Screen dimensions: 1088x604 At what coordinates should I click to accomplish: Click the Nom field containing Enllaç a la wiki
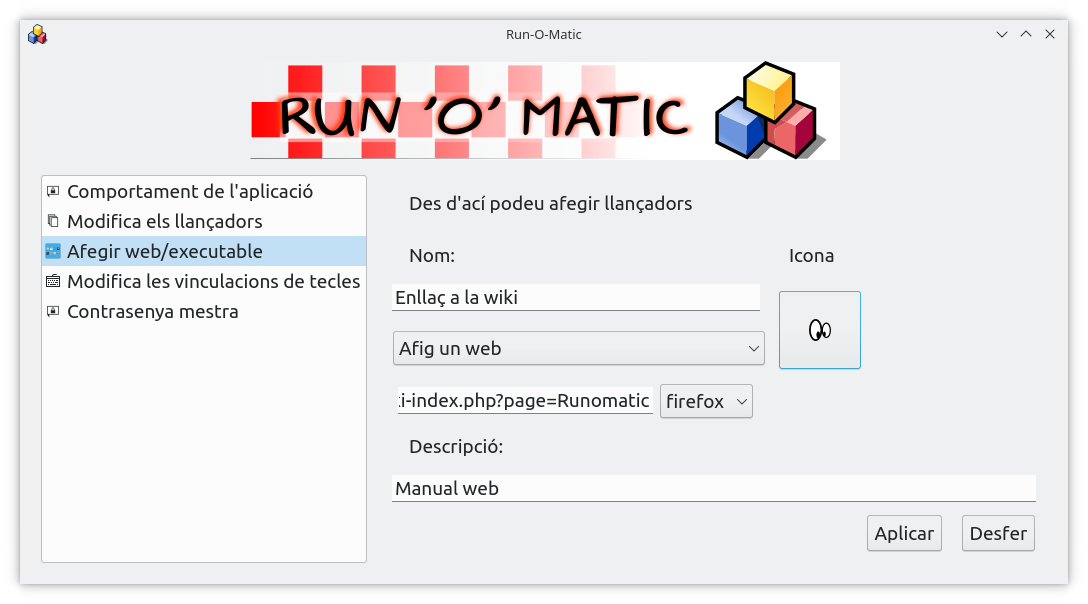tap(576, 297)
